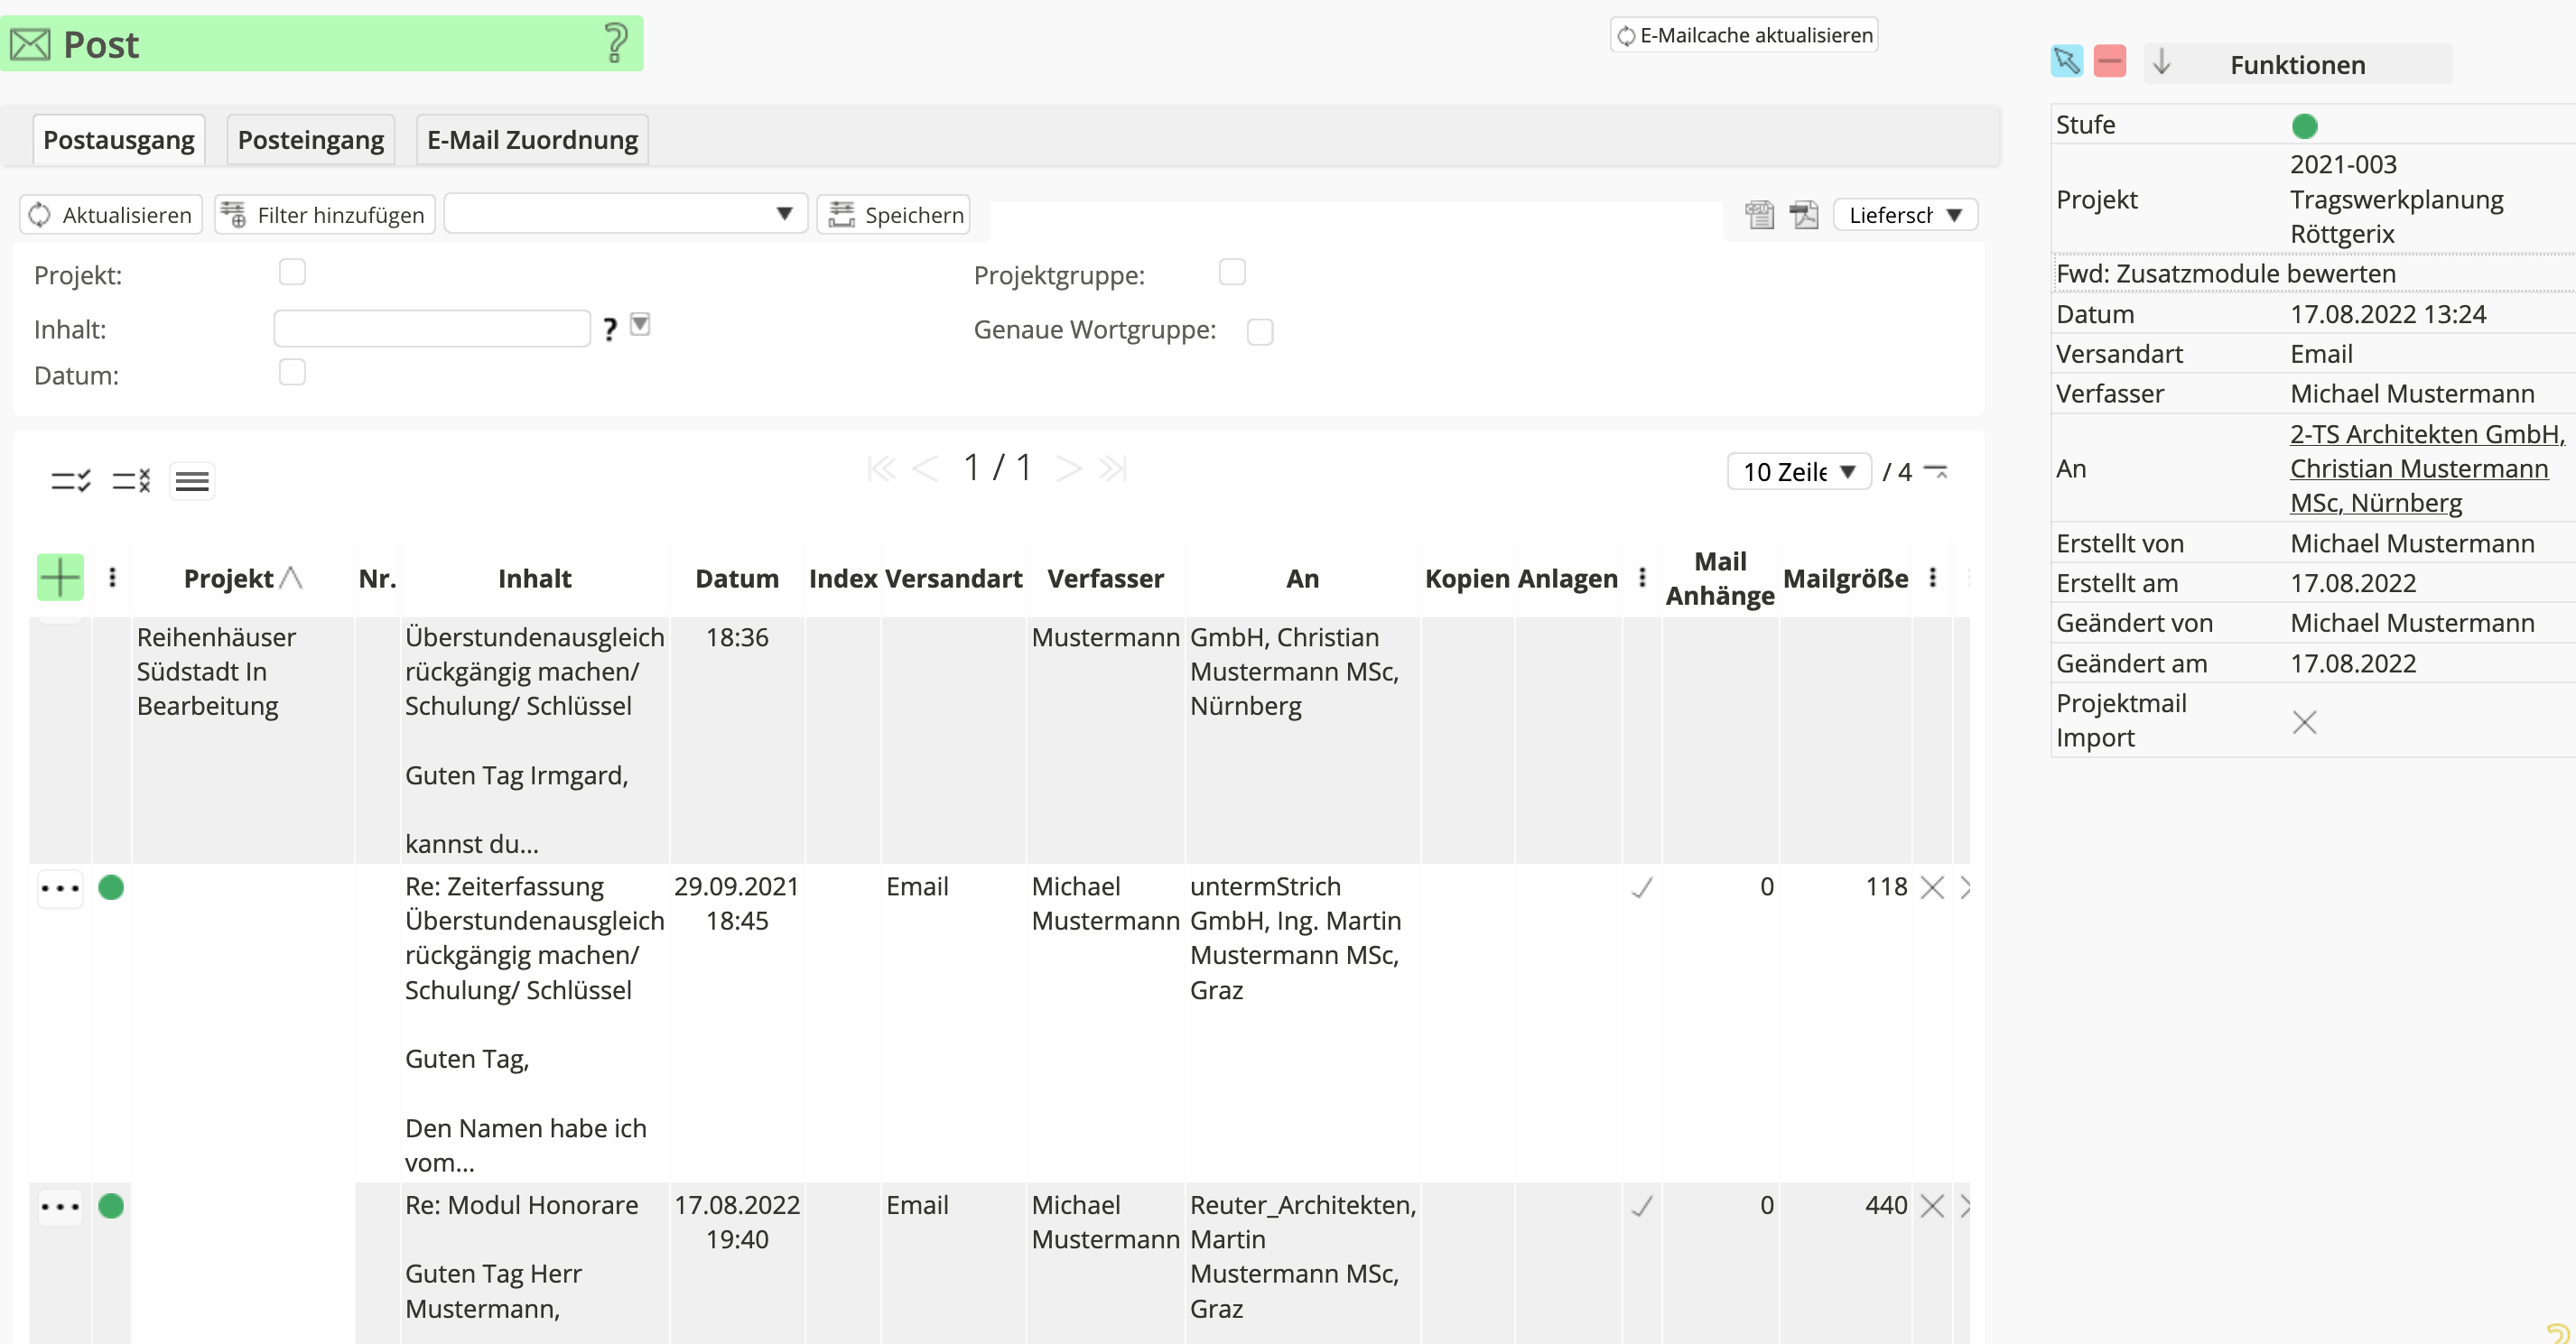The height and width of the screenshot is (1344, 2576).
Task: Open the Lieferschein dropdown
Action: pos(1905,215)
